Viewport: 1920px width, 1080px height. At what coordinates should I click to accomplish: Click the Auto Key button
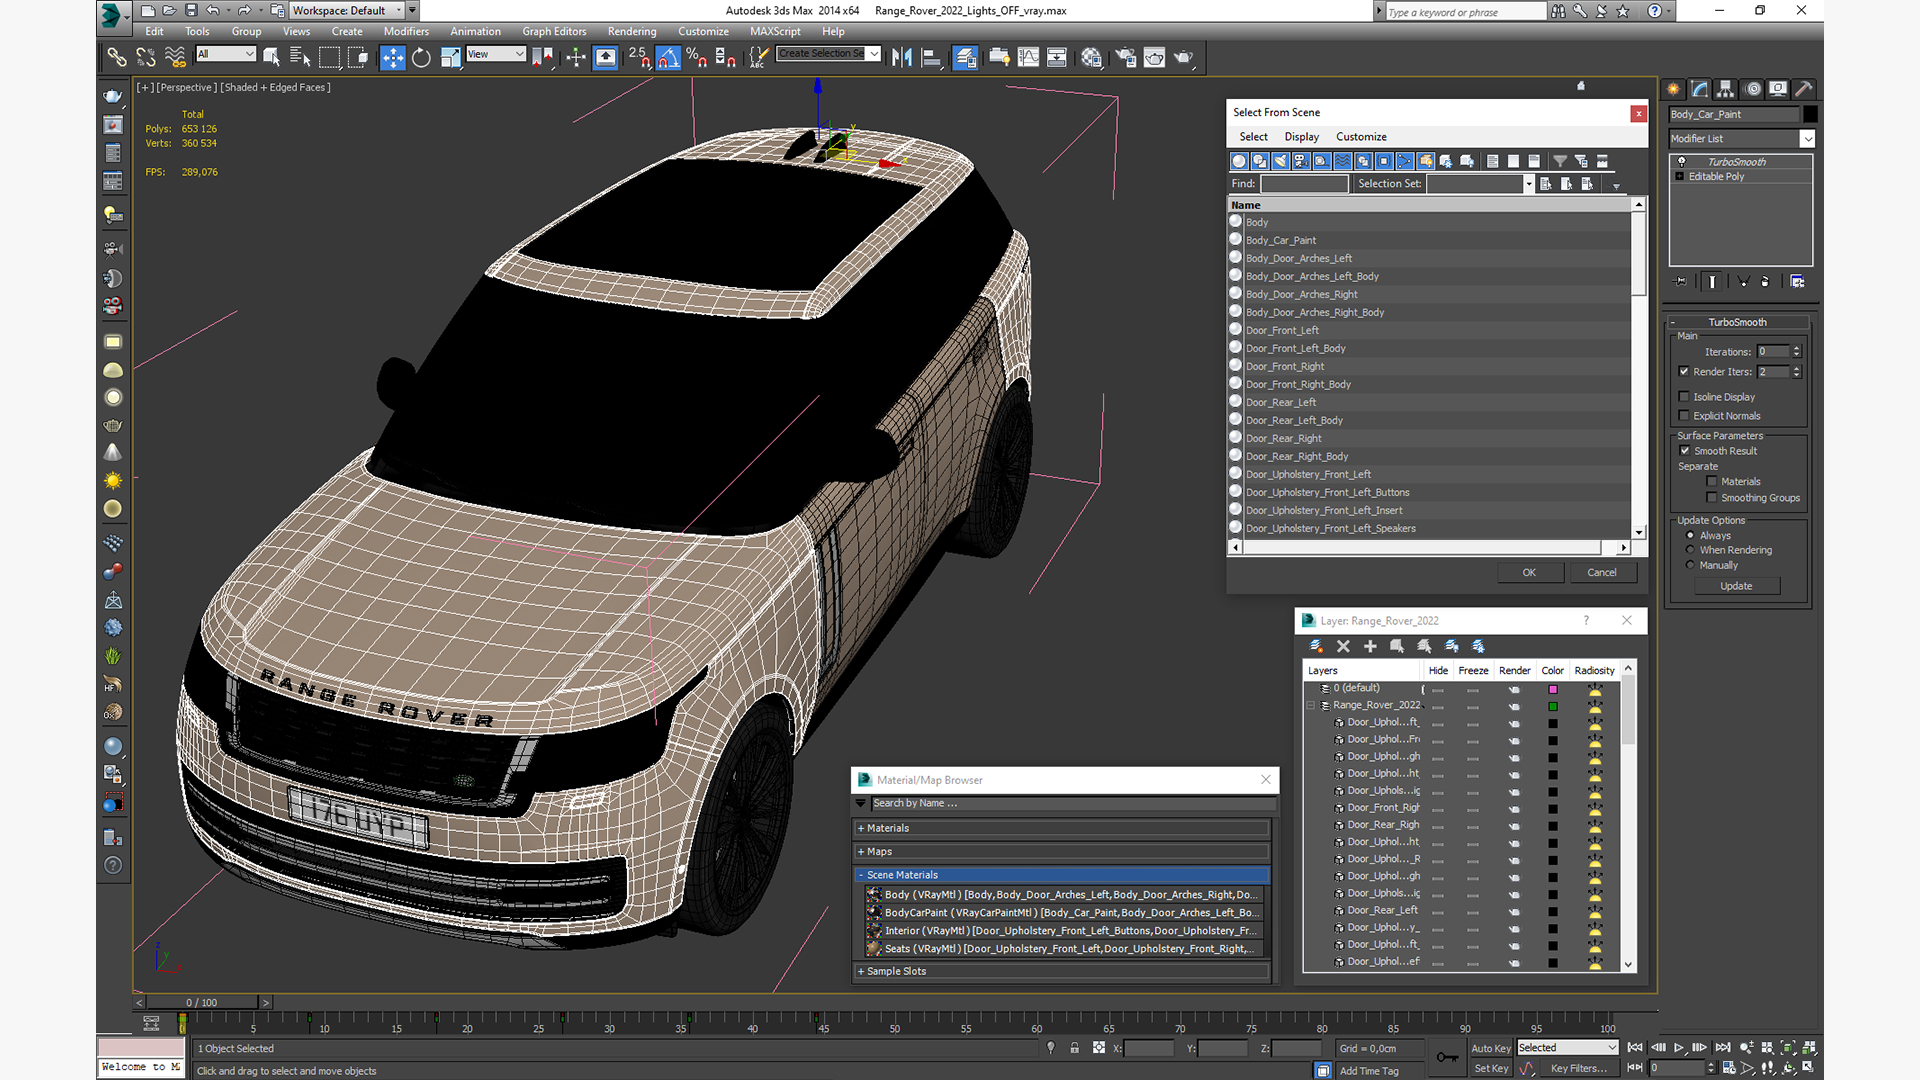(x=1490, y=1049)
